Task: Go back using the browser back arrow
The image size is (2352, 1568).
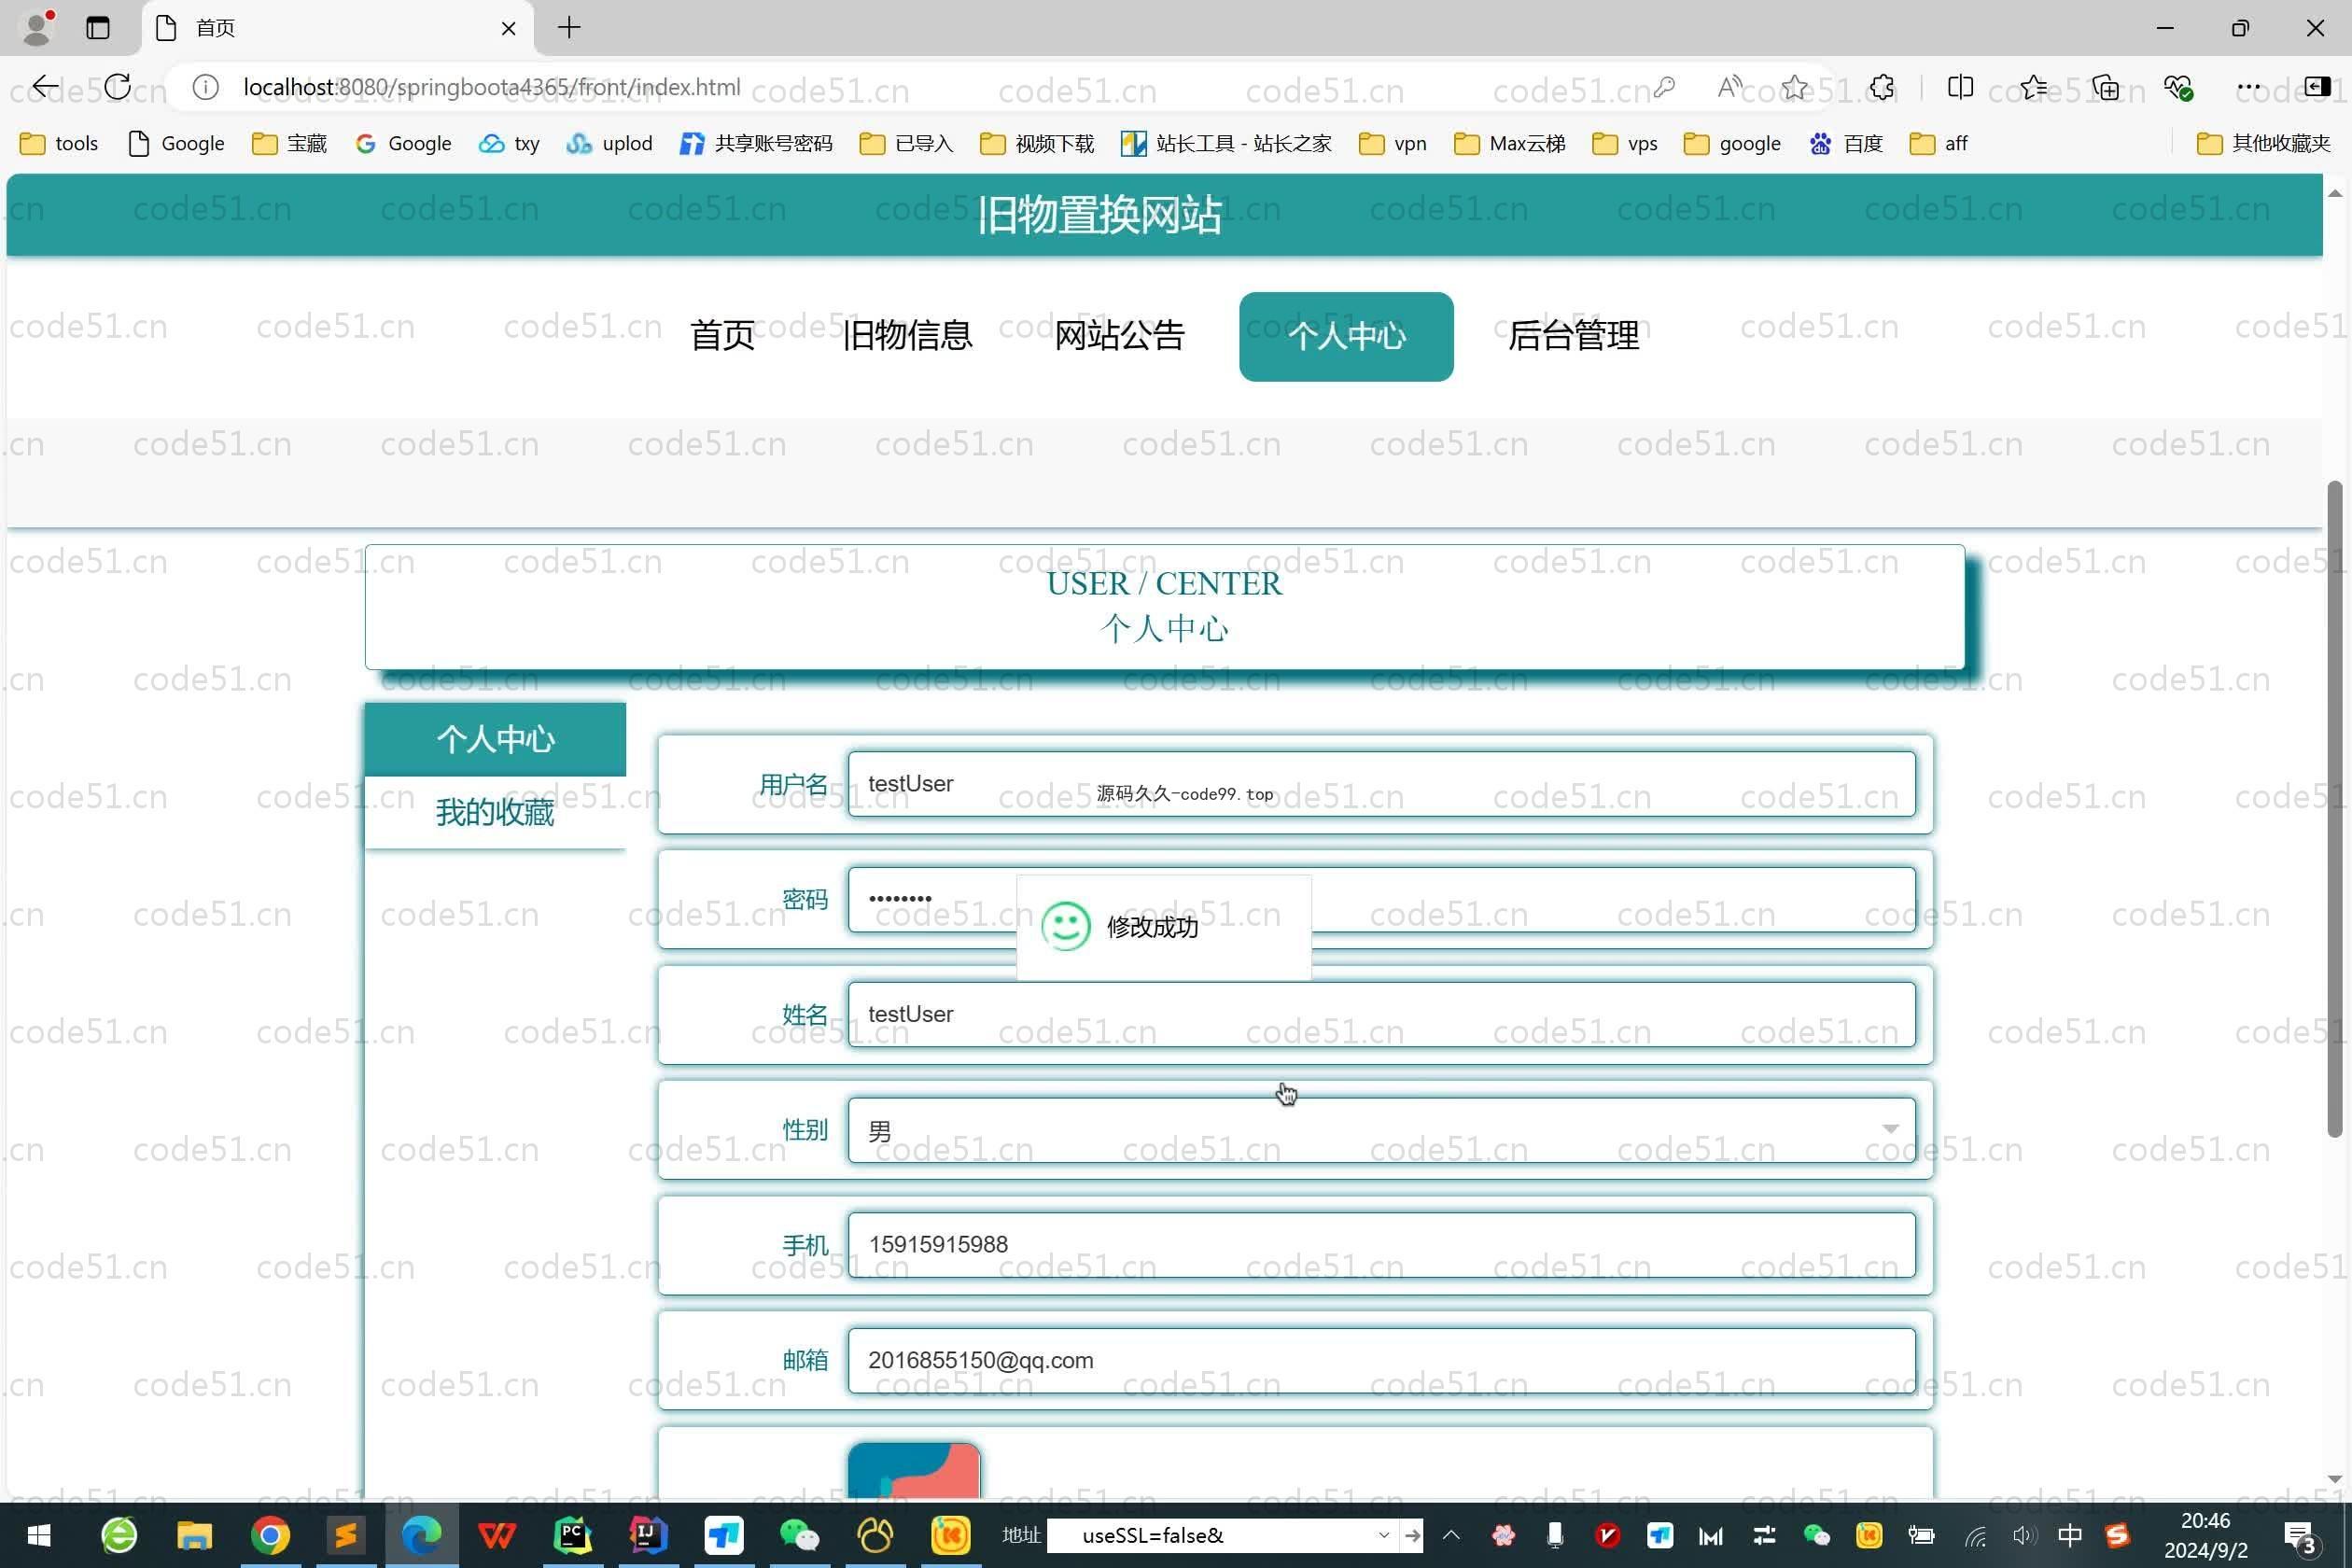Action: tap(45, 87)
